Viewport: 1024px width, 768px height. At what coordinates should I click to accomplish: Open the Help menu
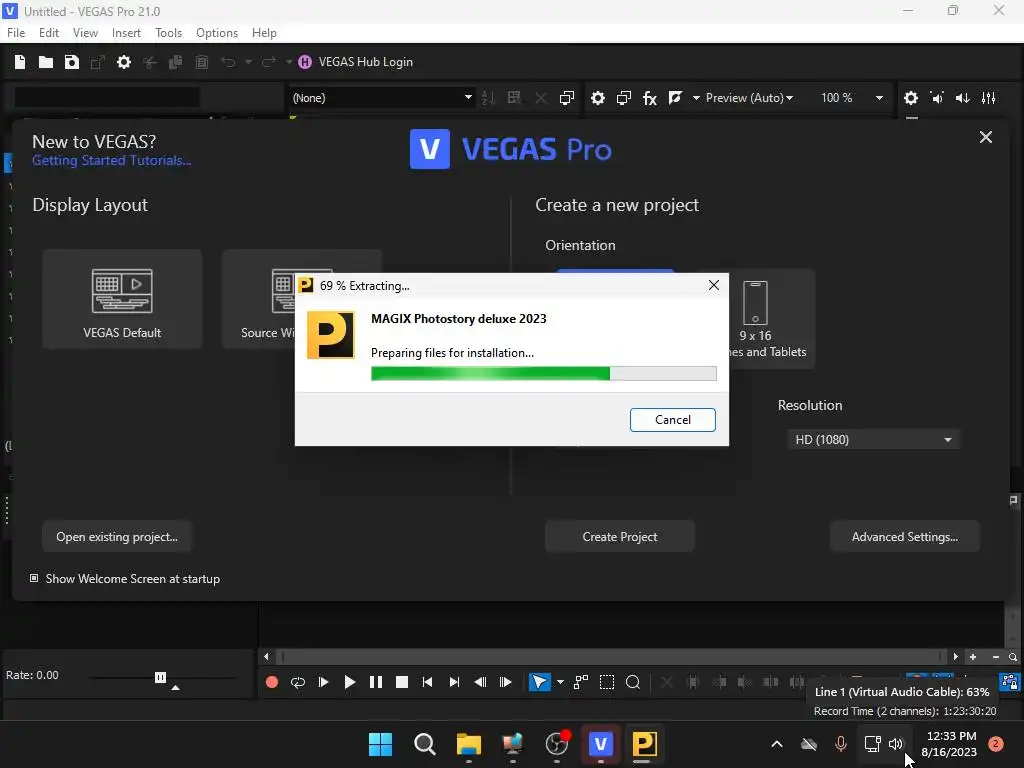264,33
